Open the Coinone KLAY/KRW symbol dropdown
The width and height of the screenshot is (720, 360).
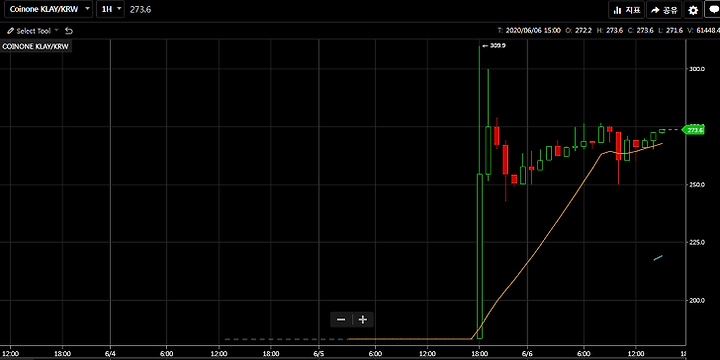(x=48, y=9)
